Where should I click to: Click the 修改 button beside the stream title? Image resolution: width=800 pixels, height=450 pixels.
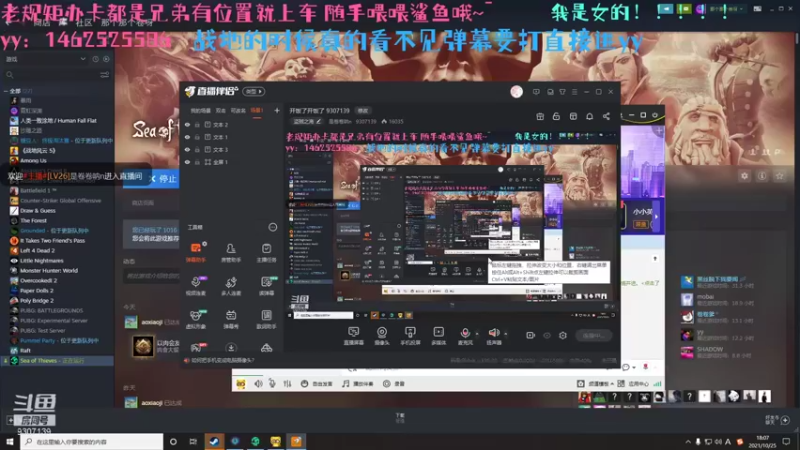click(363, 110)
